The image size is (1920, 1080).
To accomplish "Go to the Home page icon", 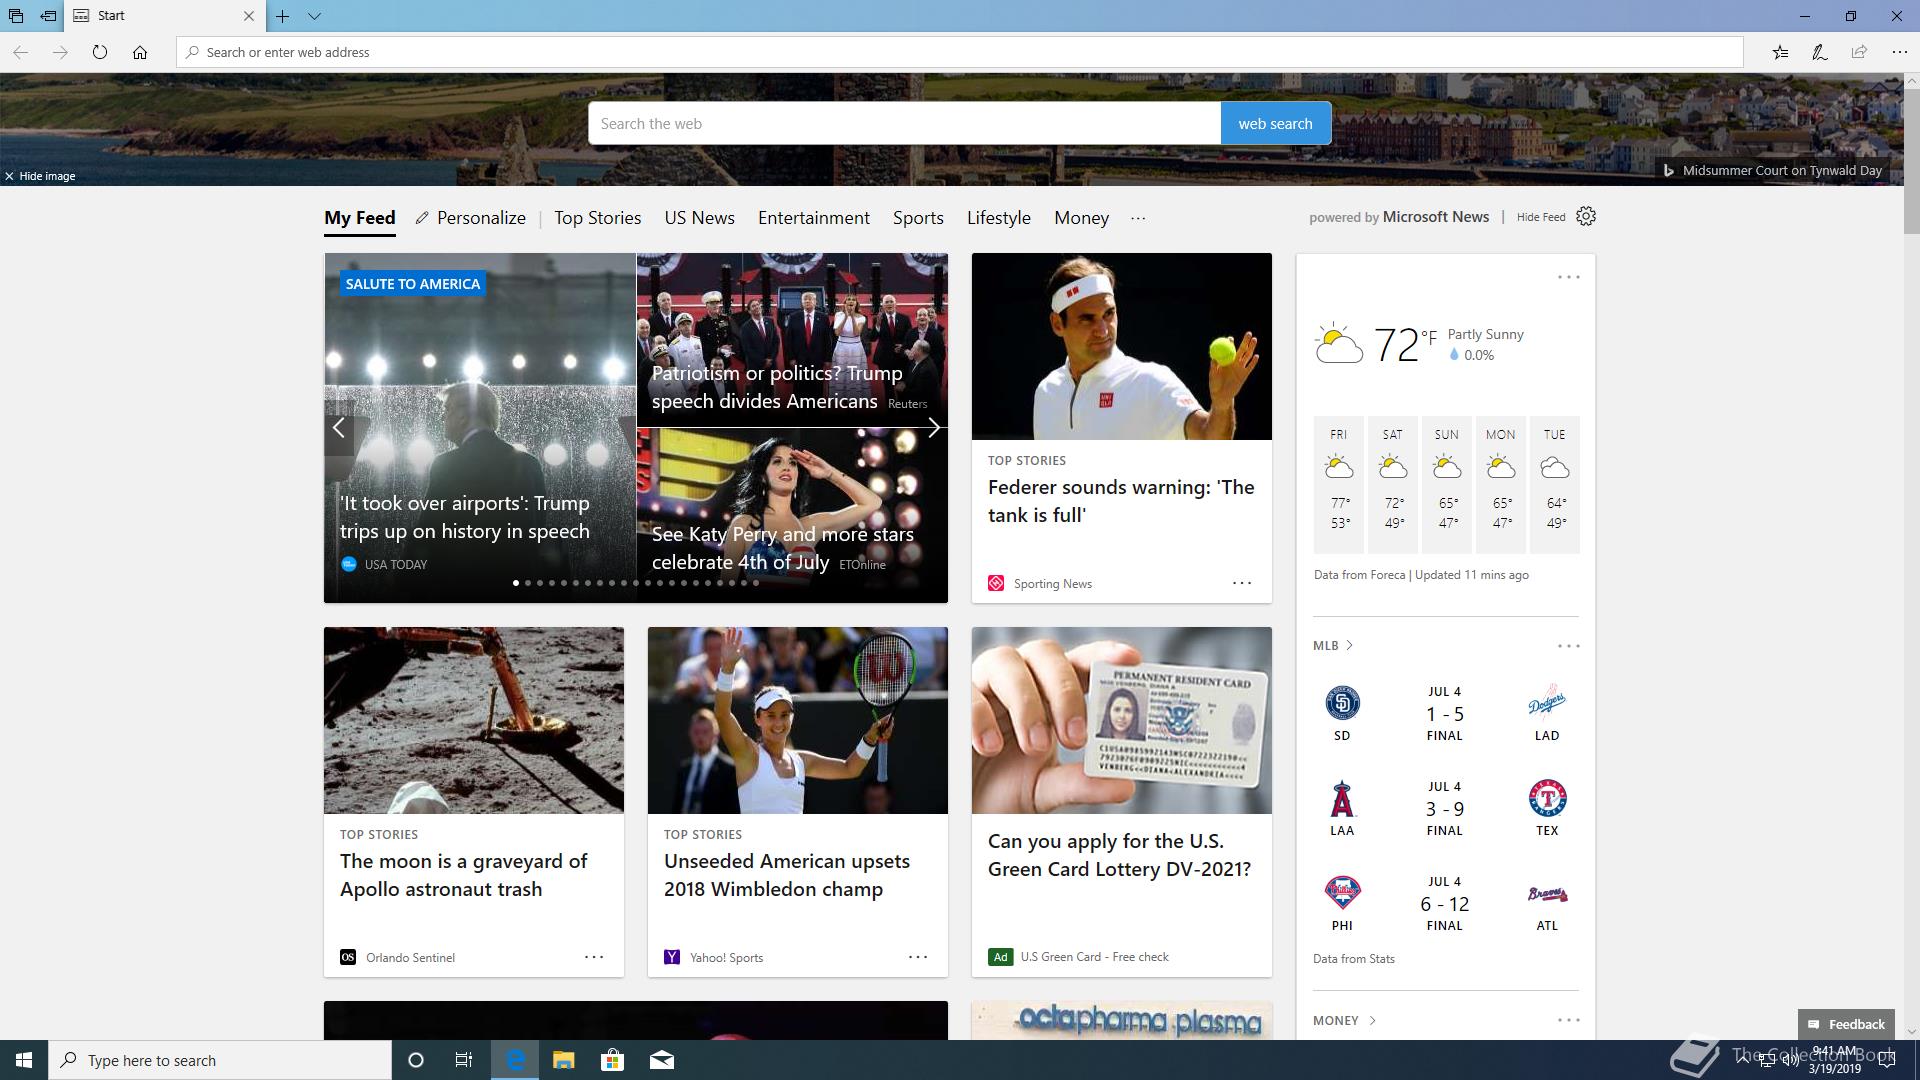I will click(x=140, y=52).
